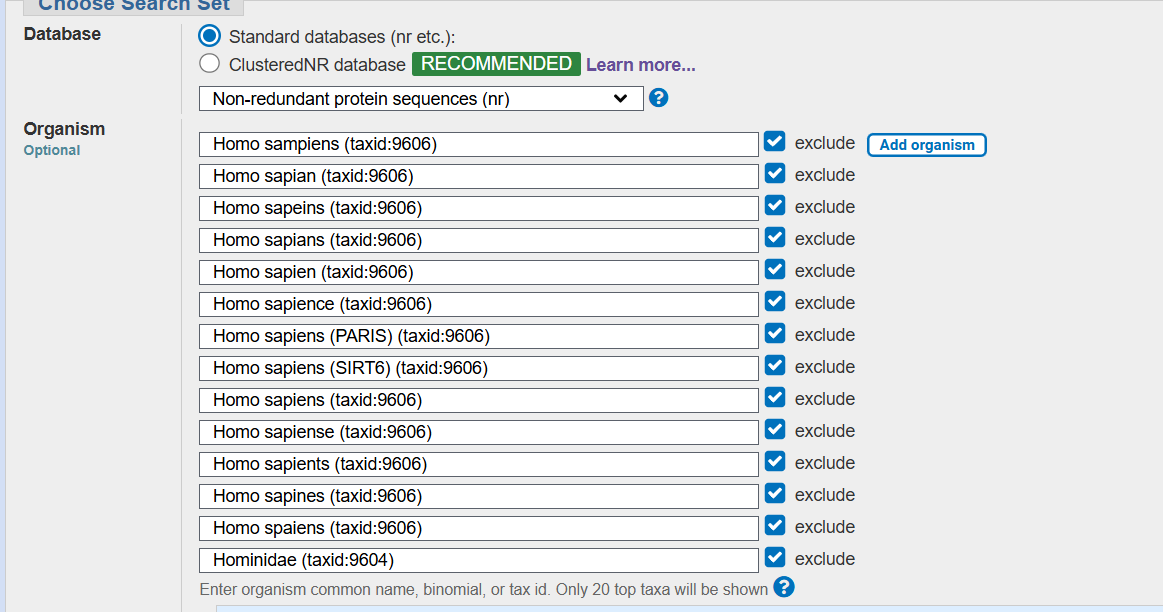Click the help icon near organism instructions
Image resolution: width=1163 pixels, height=612 pixels.
pos(784,589)
